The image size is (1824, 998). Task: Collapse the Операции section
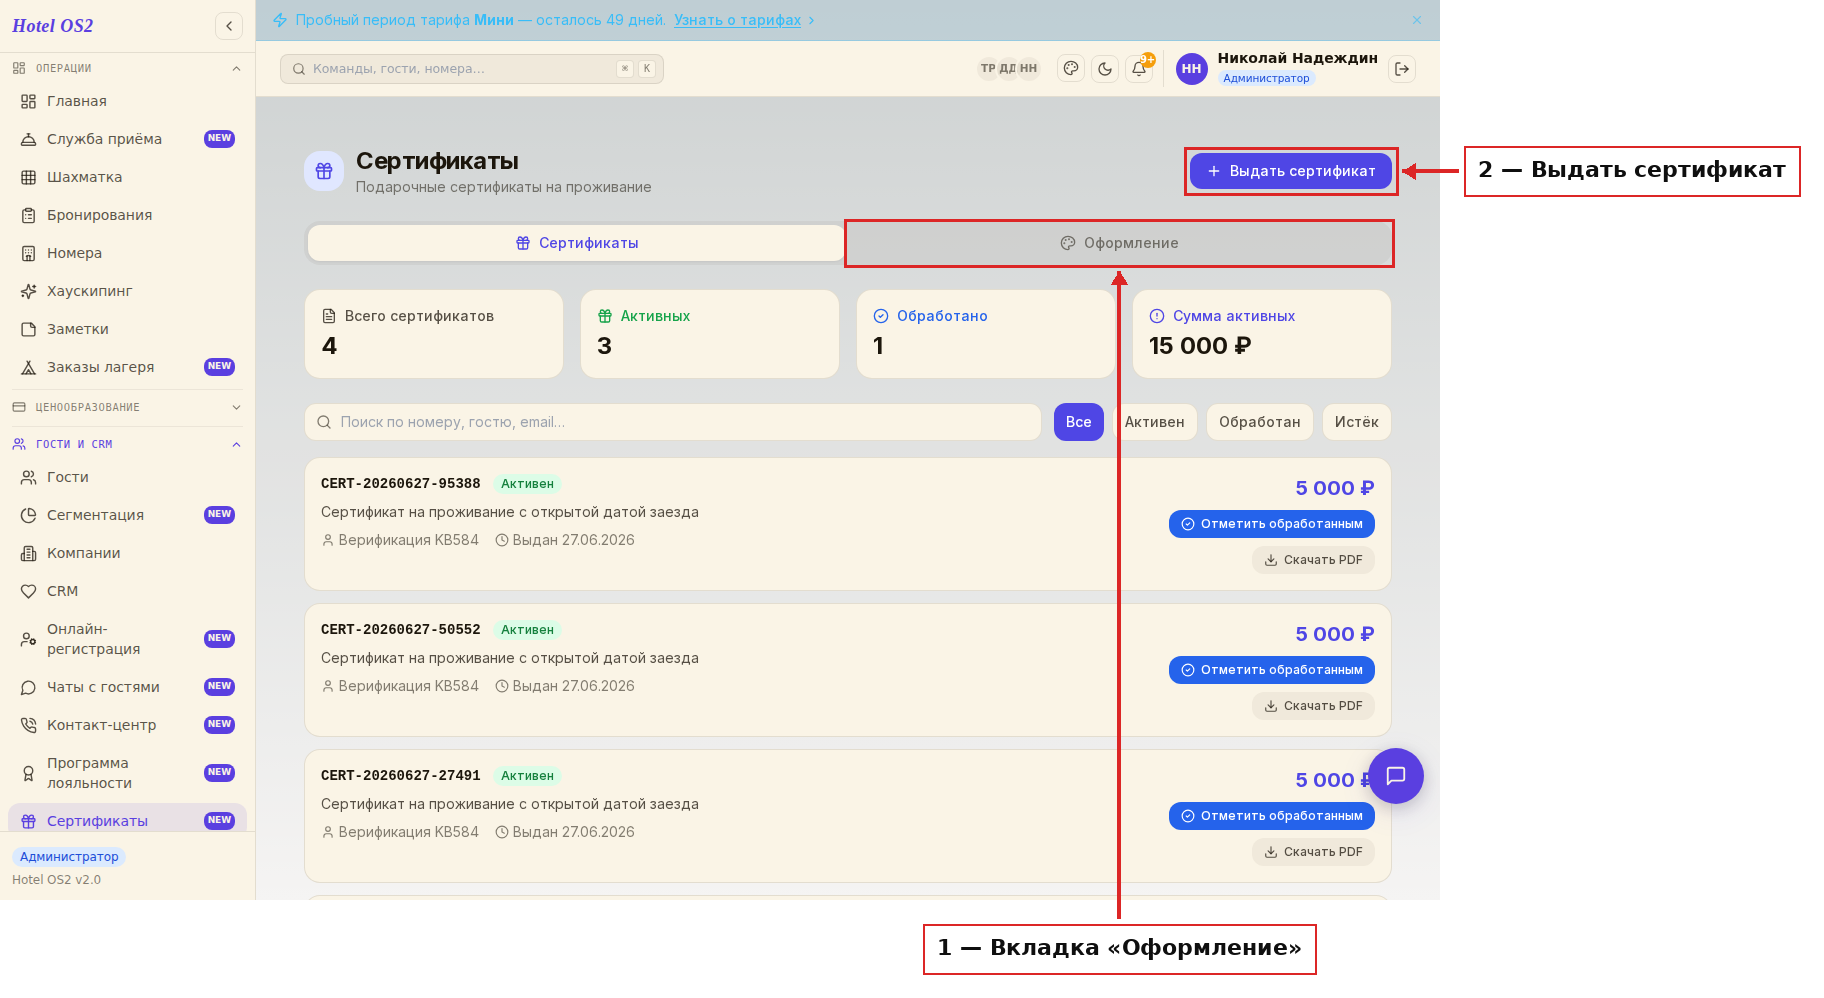click(x=127, y=68)
